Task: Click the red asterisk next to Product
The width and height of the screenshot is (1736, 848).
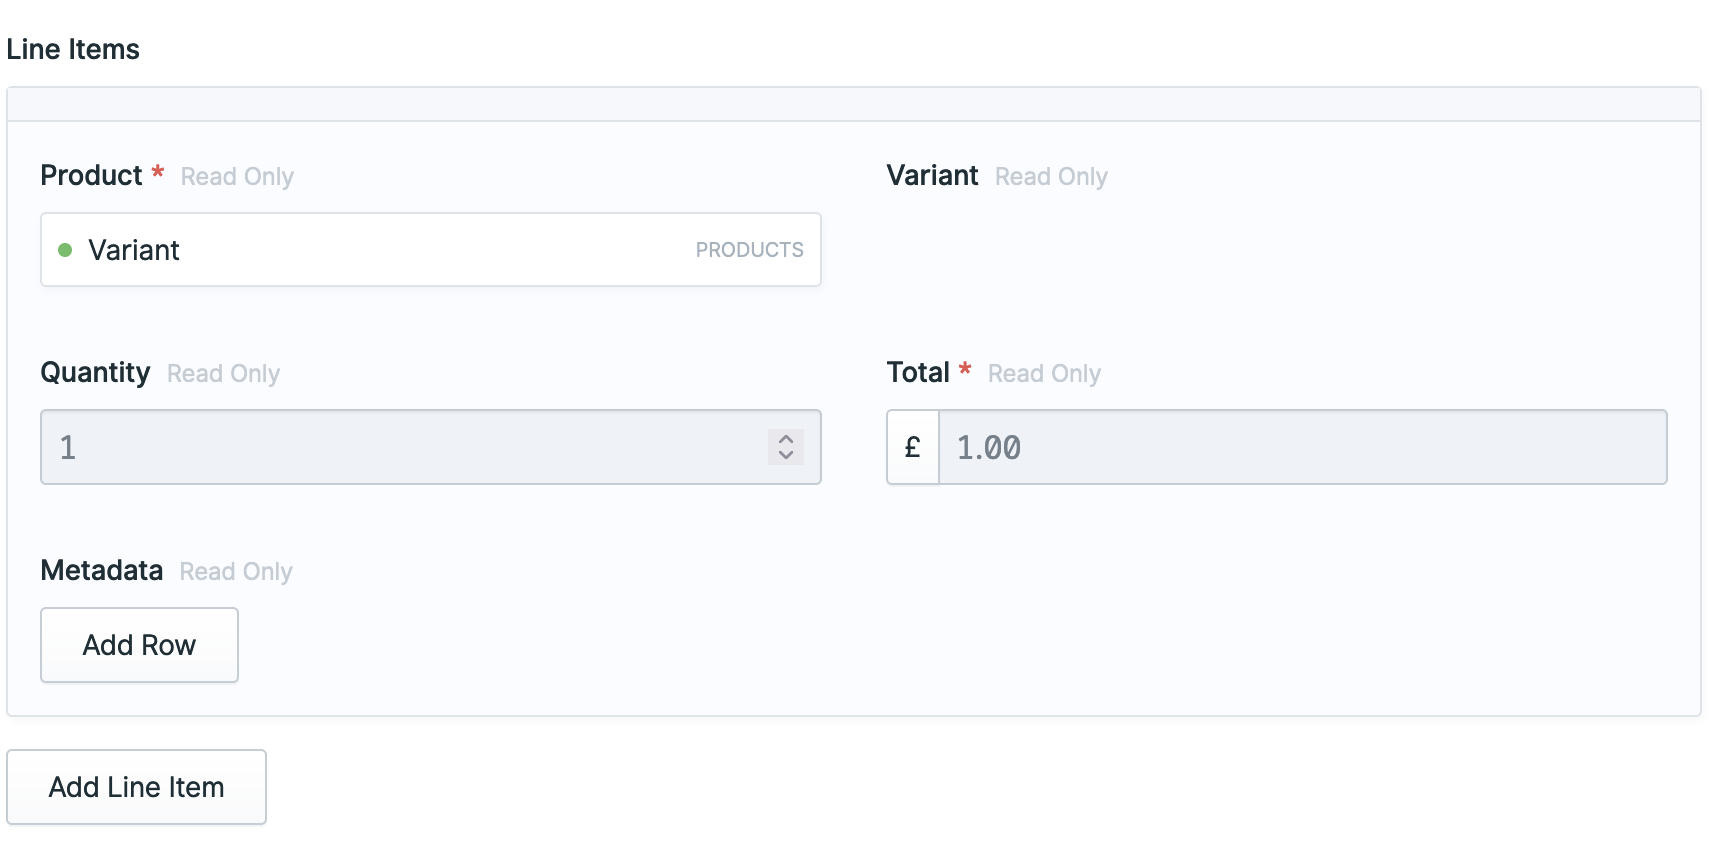Action: tap(158, 172)
